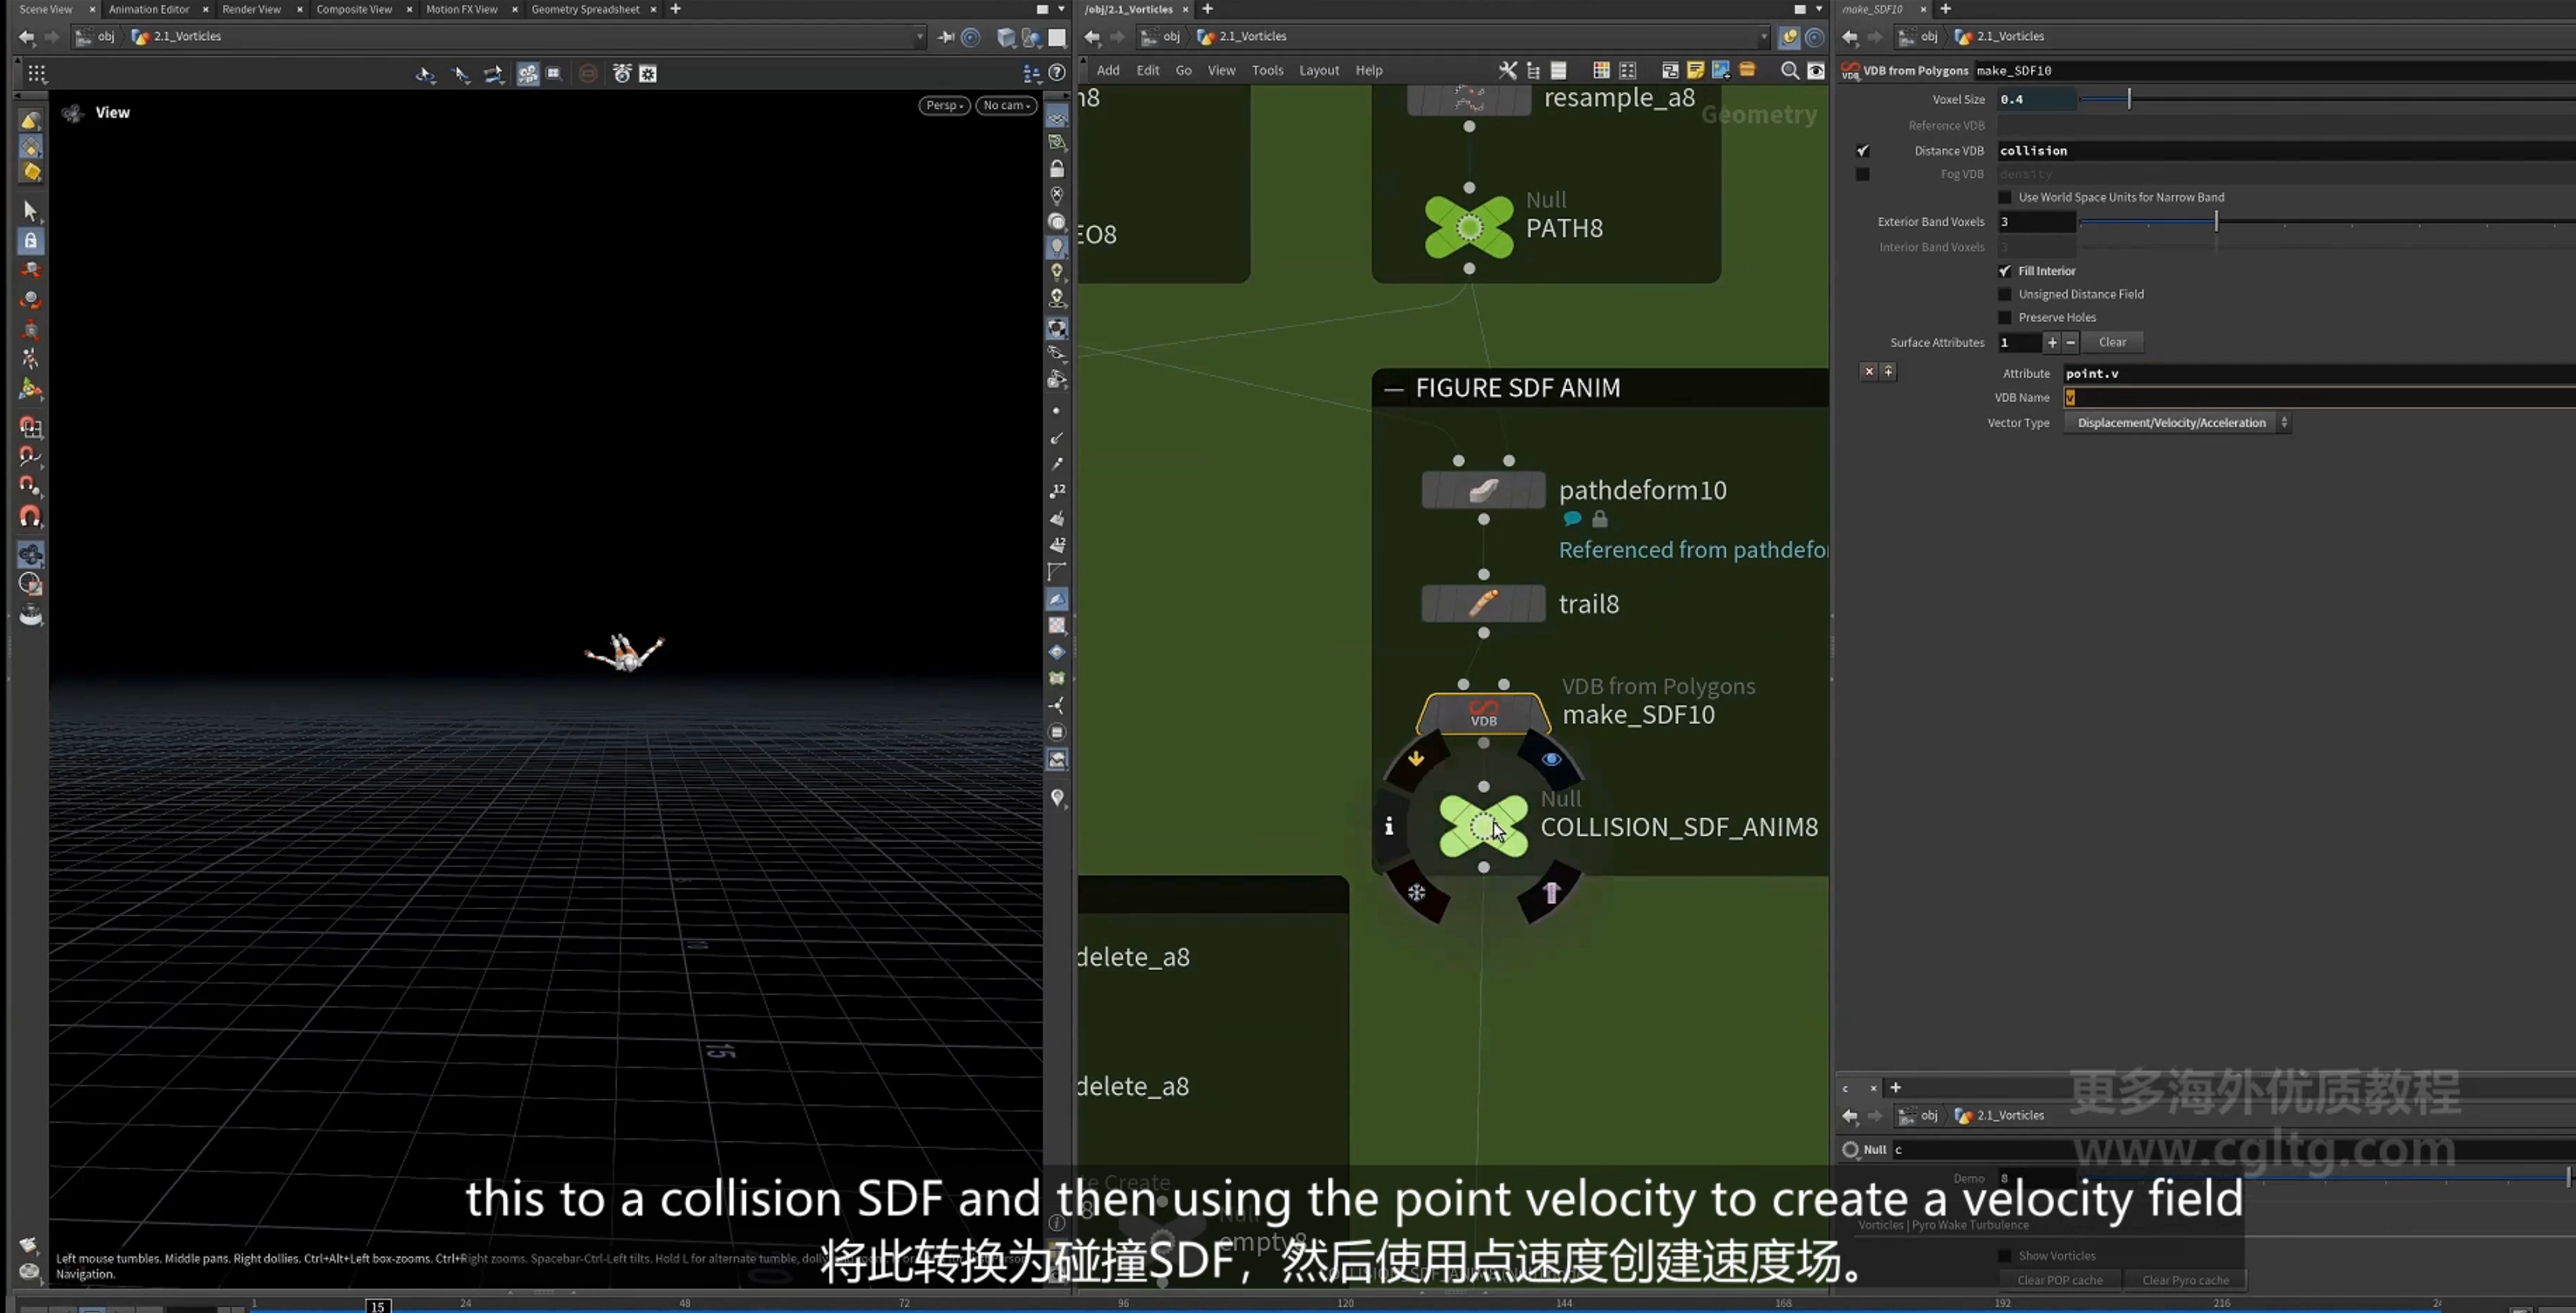
Task: Open node info from radial ring
Action: 1389,826
